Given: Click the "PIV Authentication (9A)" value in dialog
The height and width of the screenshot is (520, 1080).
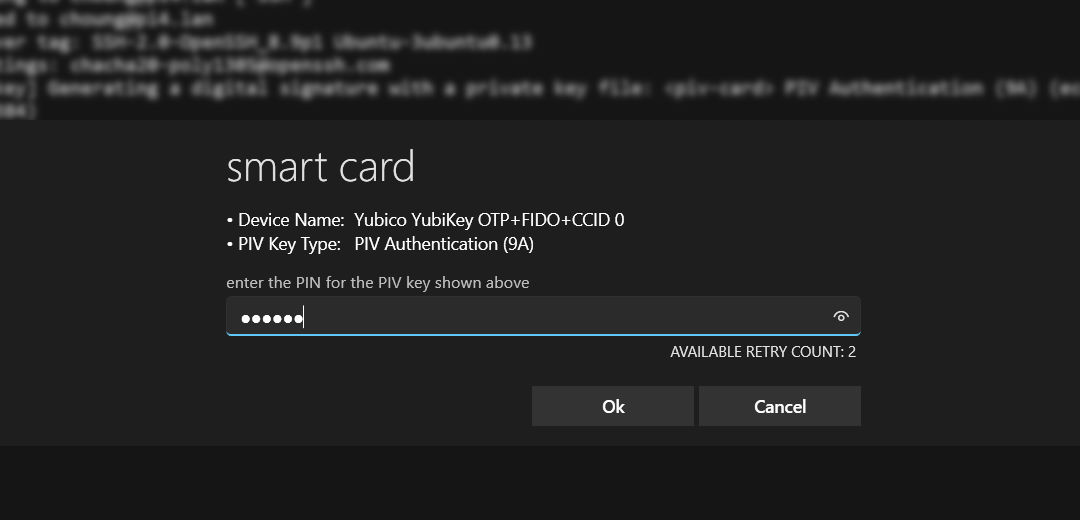Looking at the screenshot, I should click(451, 244).
